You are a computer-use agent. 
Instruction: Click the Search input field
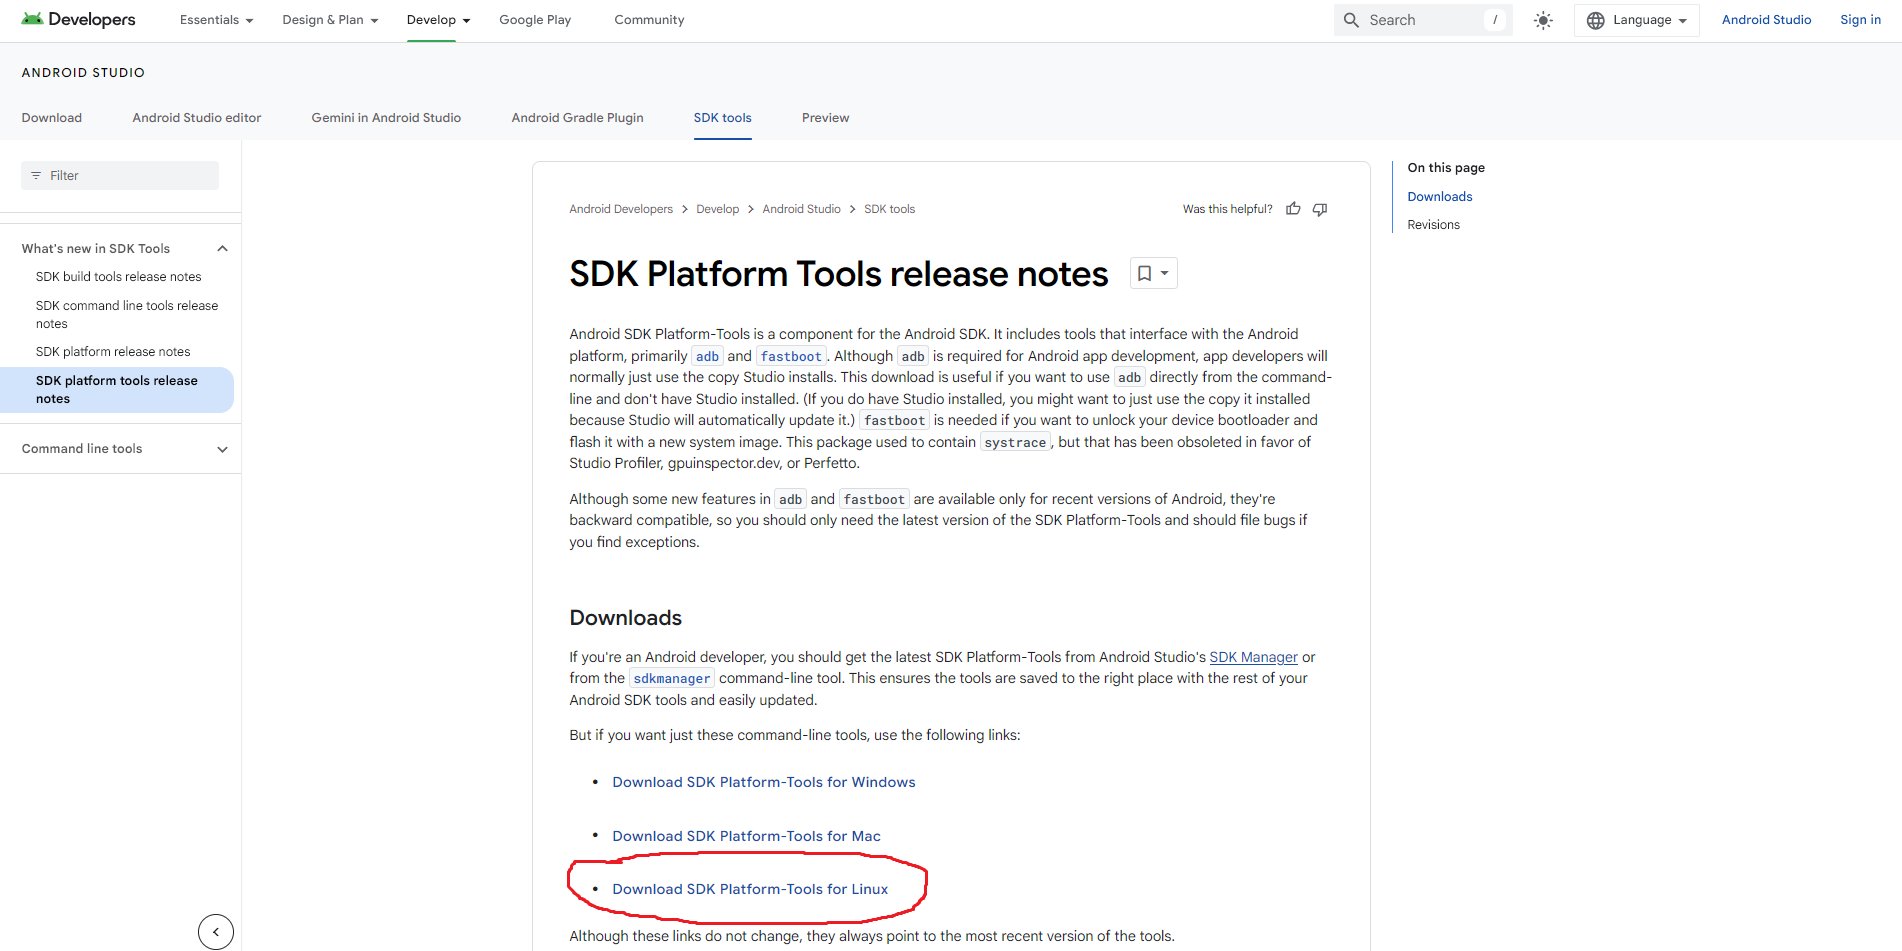(1423, 20)
